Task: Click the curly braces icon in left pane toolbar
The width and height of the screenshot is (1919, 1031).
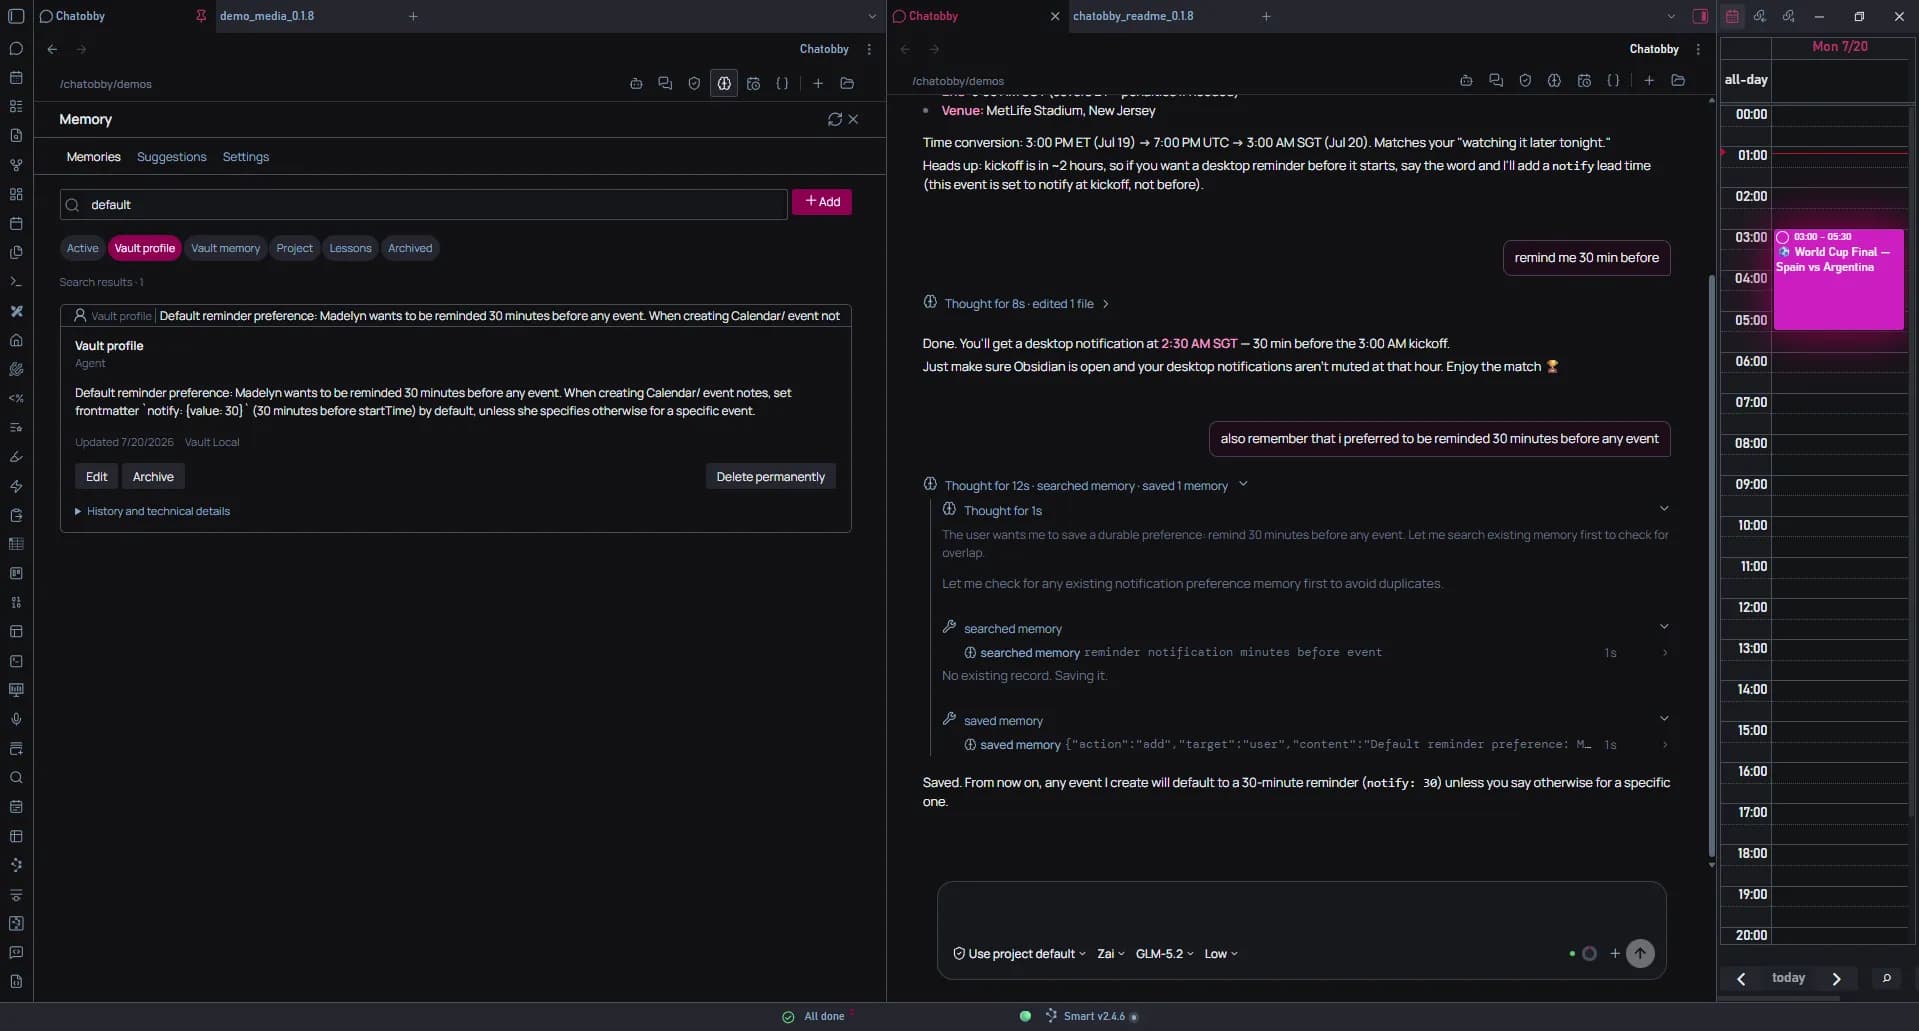Action: click(782, 84)
